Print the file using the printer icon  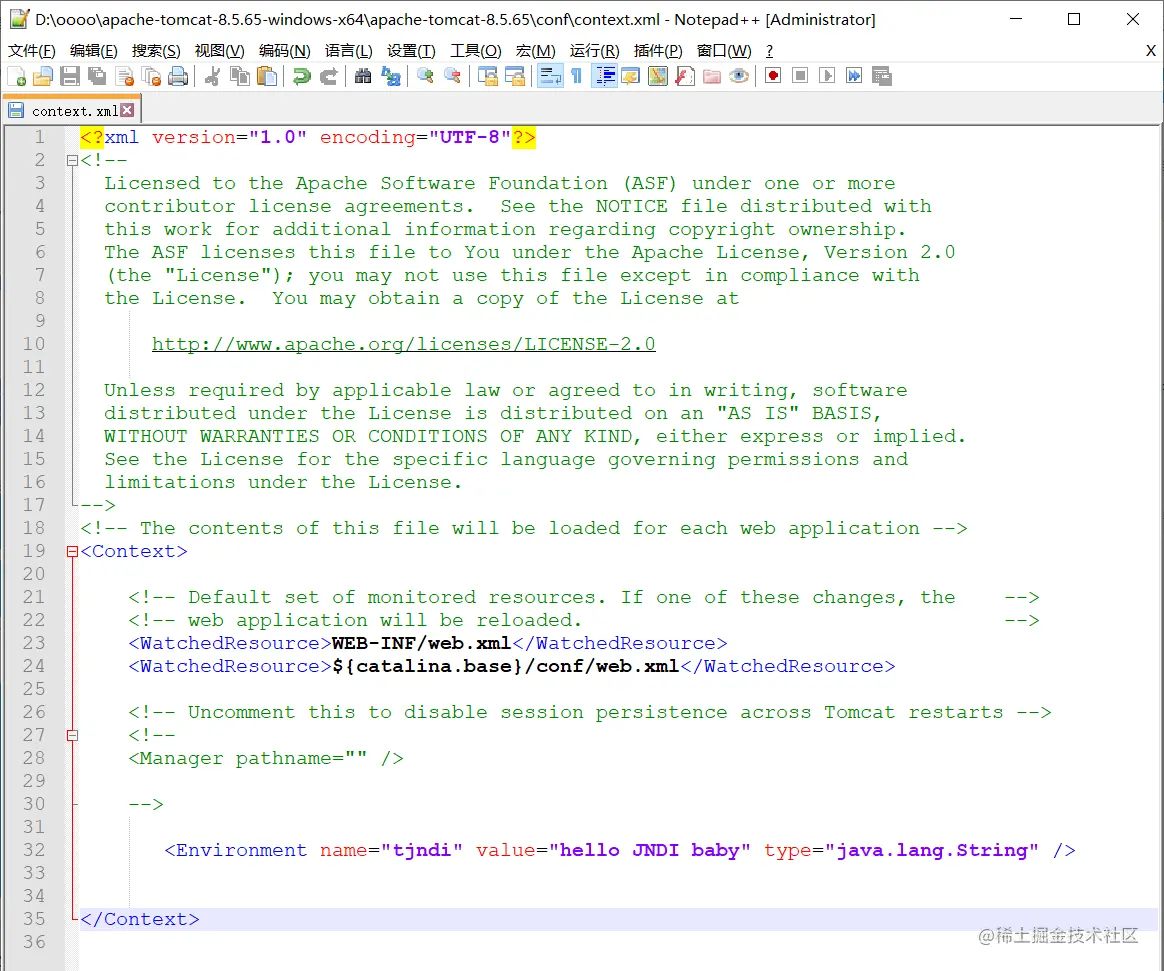178,76
